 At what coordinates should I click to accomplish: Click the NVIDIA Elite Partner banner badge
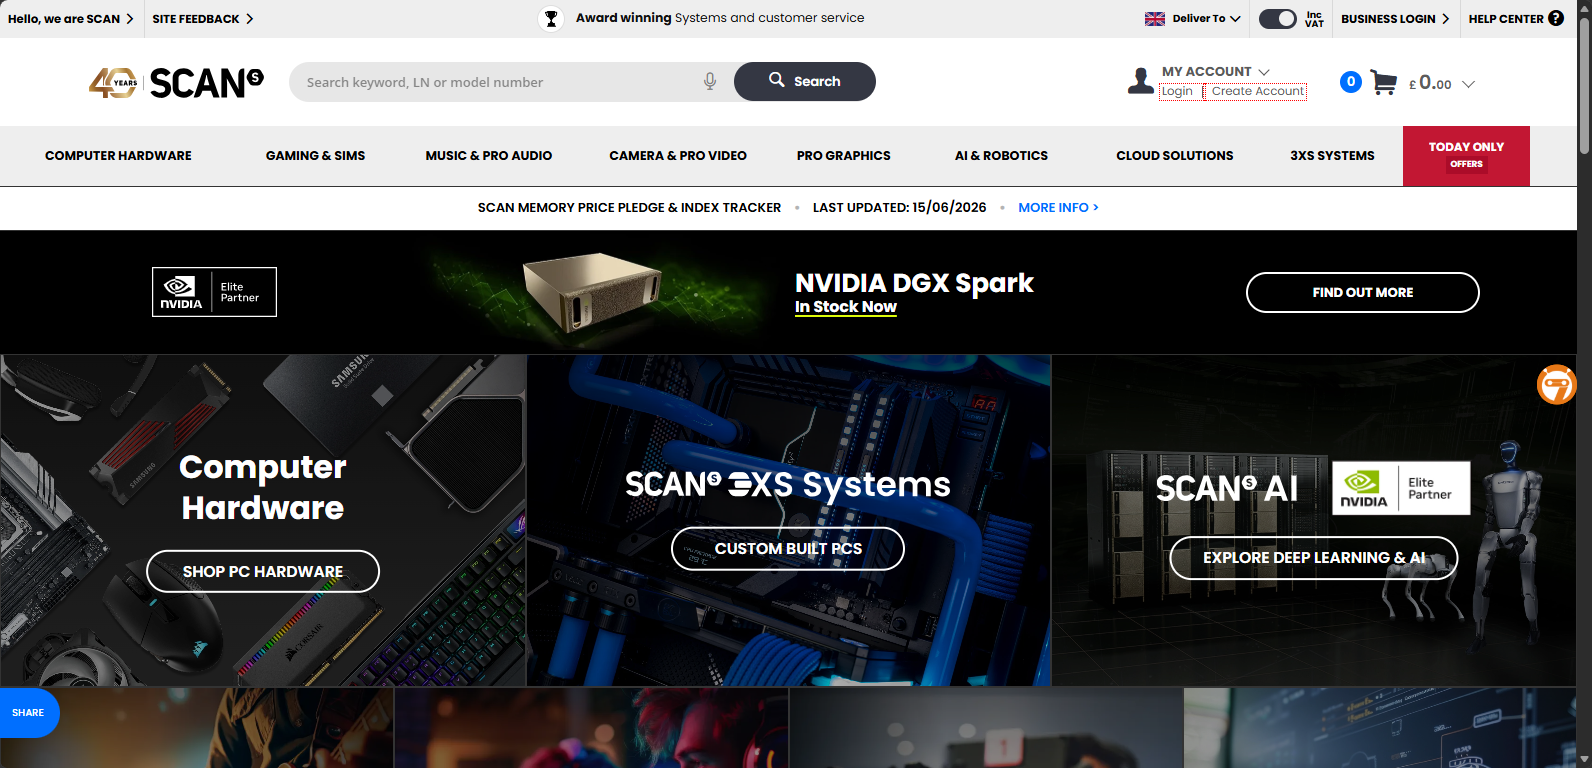(x=214, y=292)
